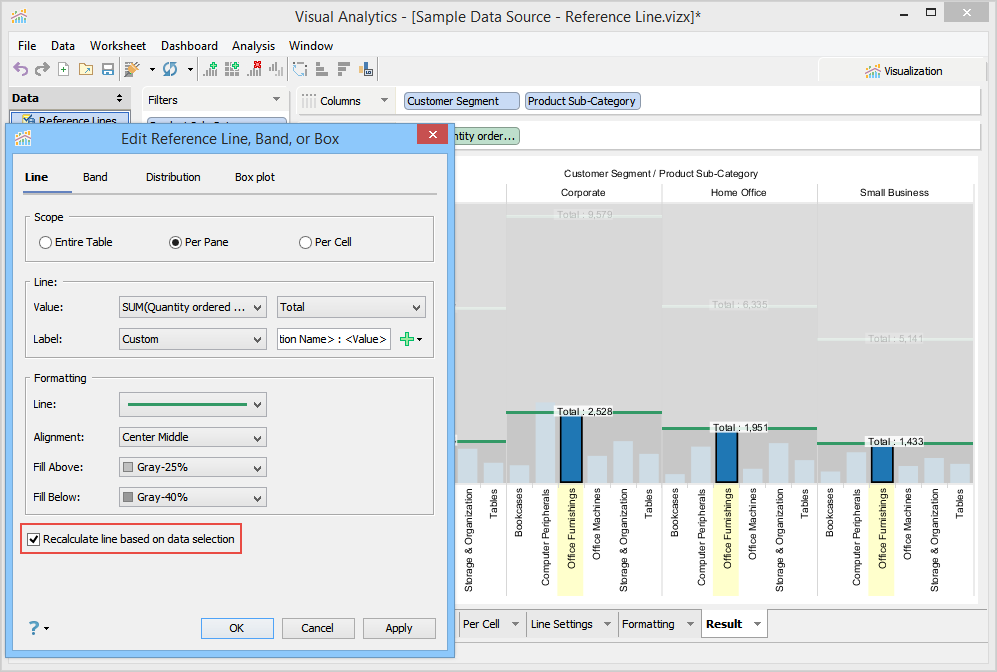Screen dimensions: 997x672
Task: Click the green plus insert-field icon
Action: [x=406, y=339]
